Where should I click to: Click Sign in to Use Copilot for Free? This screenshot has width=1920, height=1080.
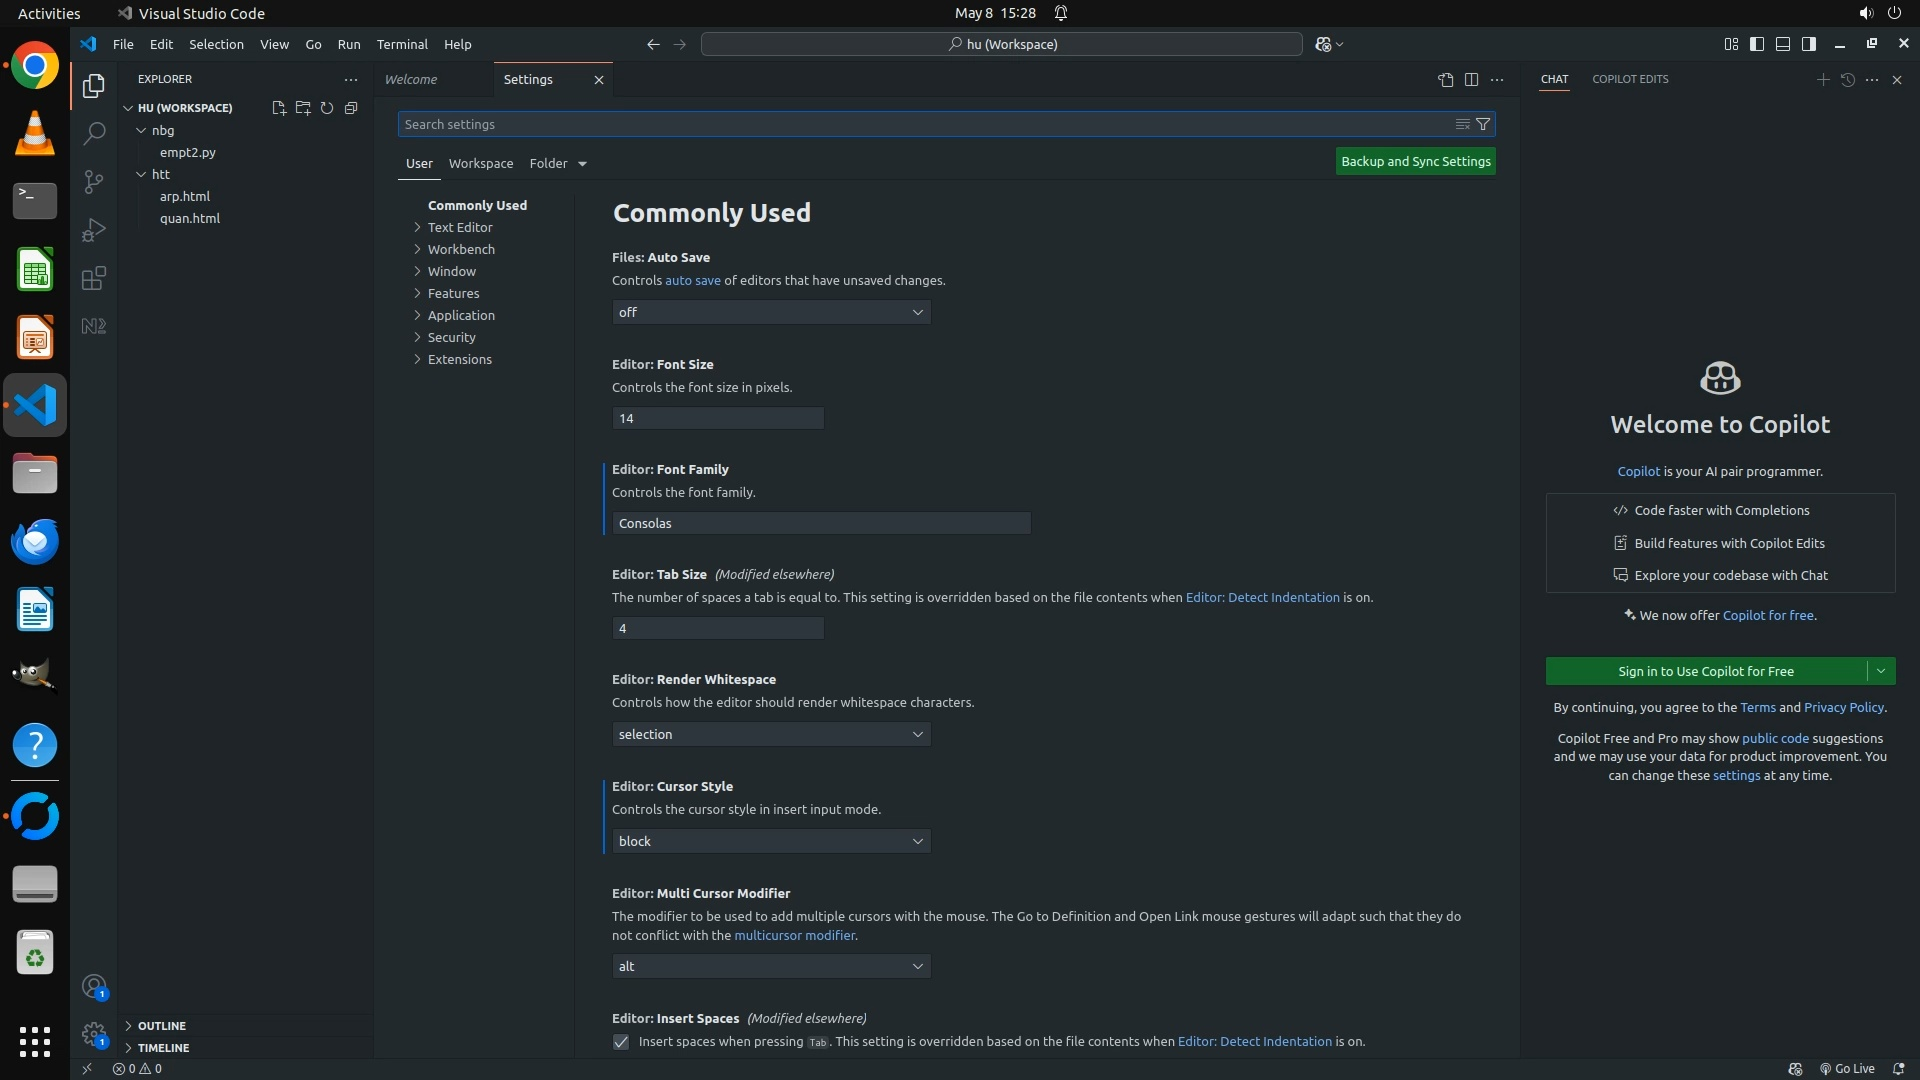coord(1705,671)
